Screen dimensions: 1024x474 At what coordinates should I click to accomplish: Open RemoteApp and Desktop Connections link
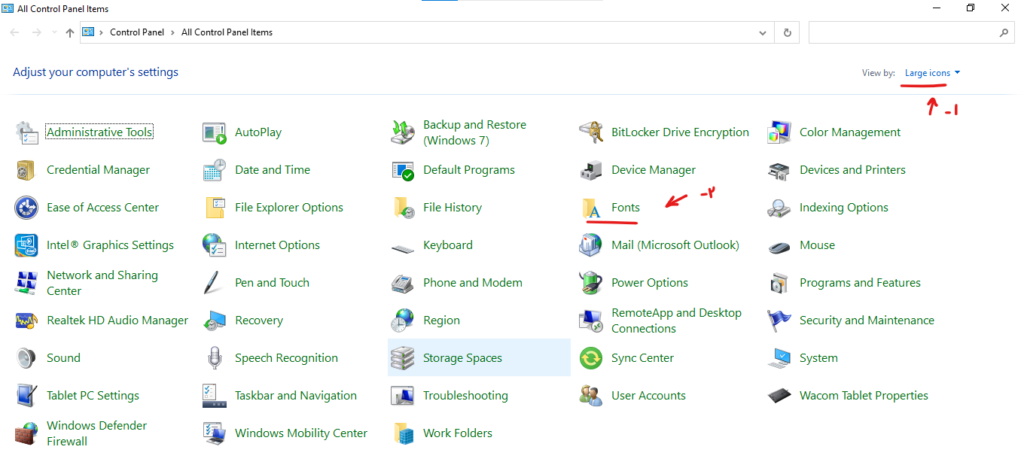[x=676, y=321]
